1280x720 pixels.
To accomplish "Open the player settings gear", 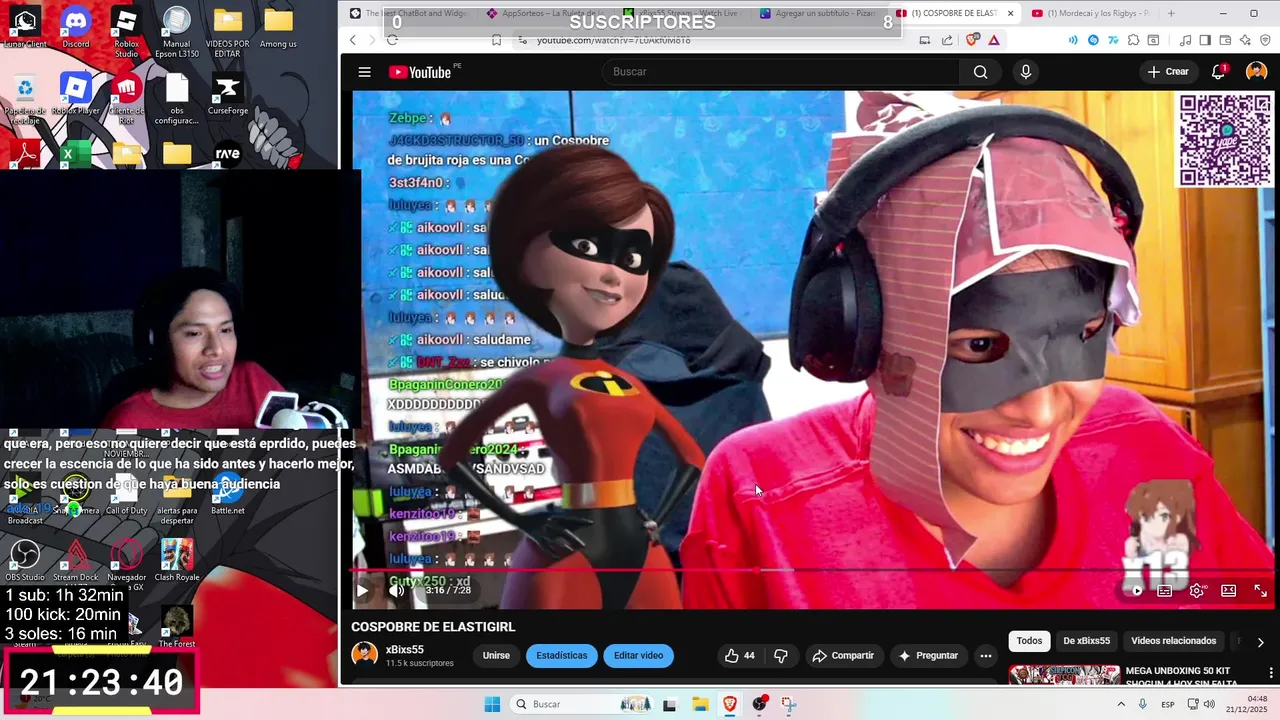I will tap(1196, 591).
